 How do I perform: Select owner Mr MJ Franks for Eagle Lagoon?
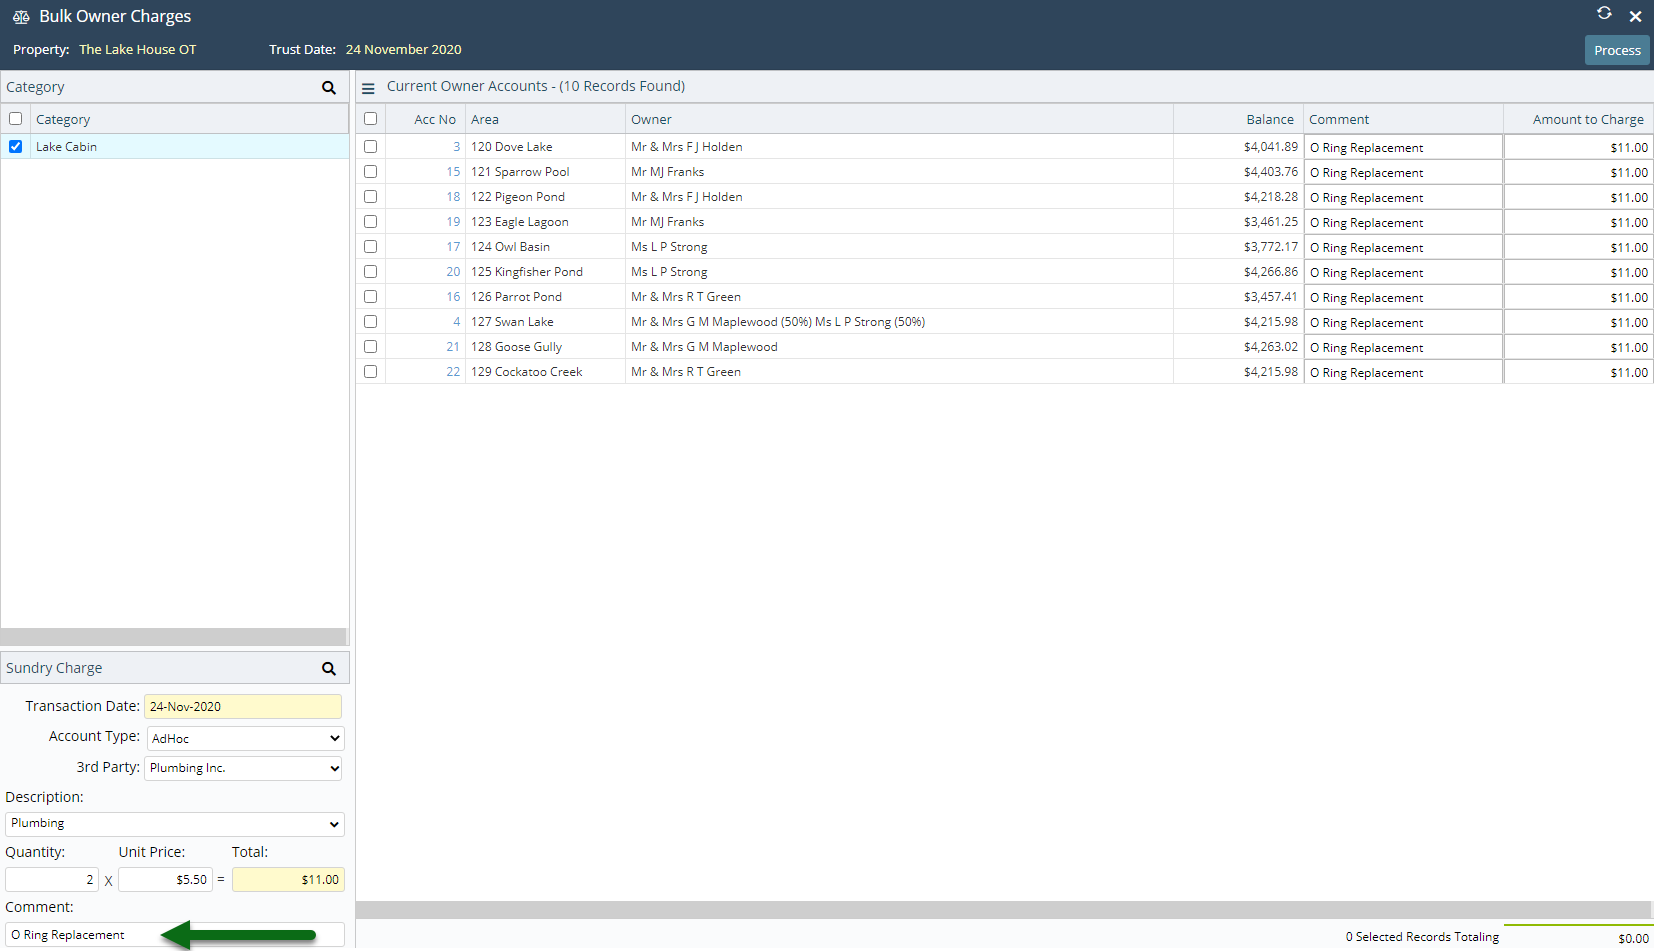(667, 222)
